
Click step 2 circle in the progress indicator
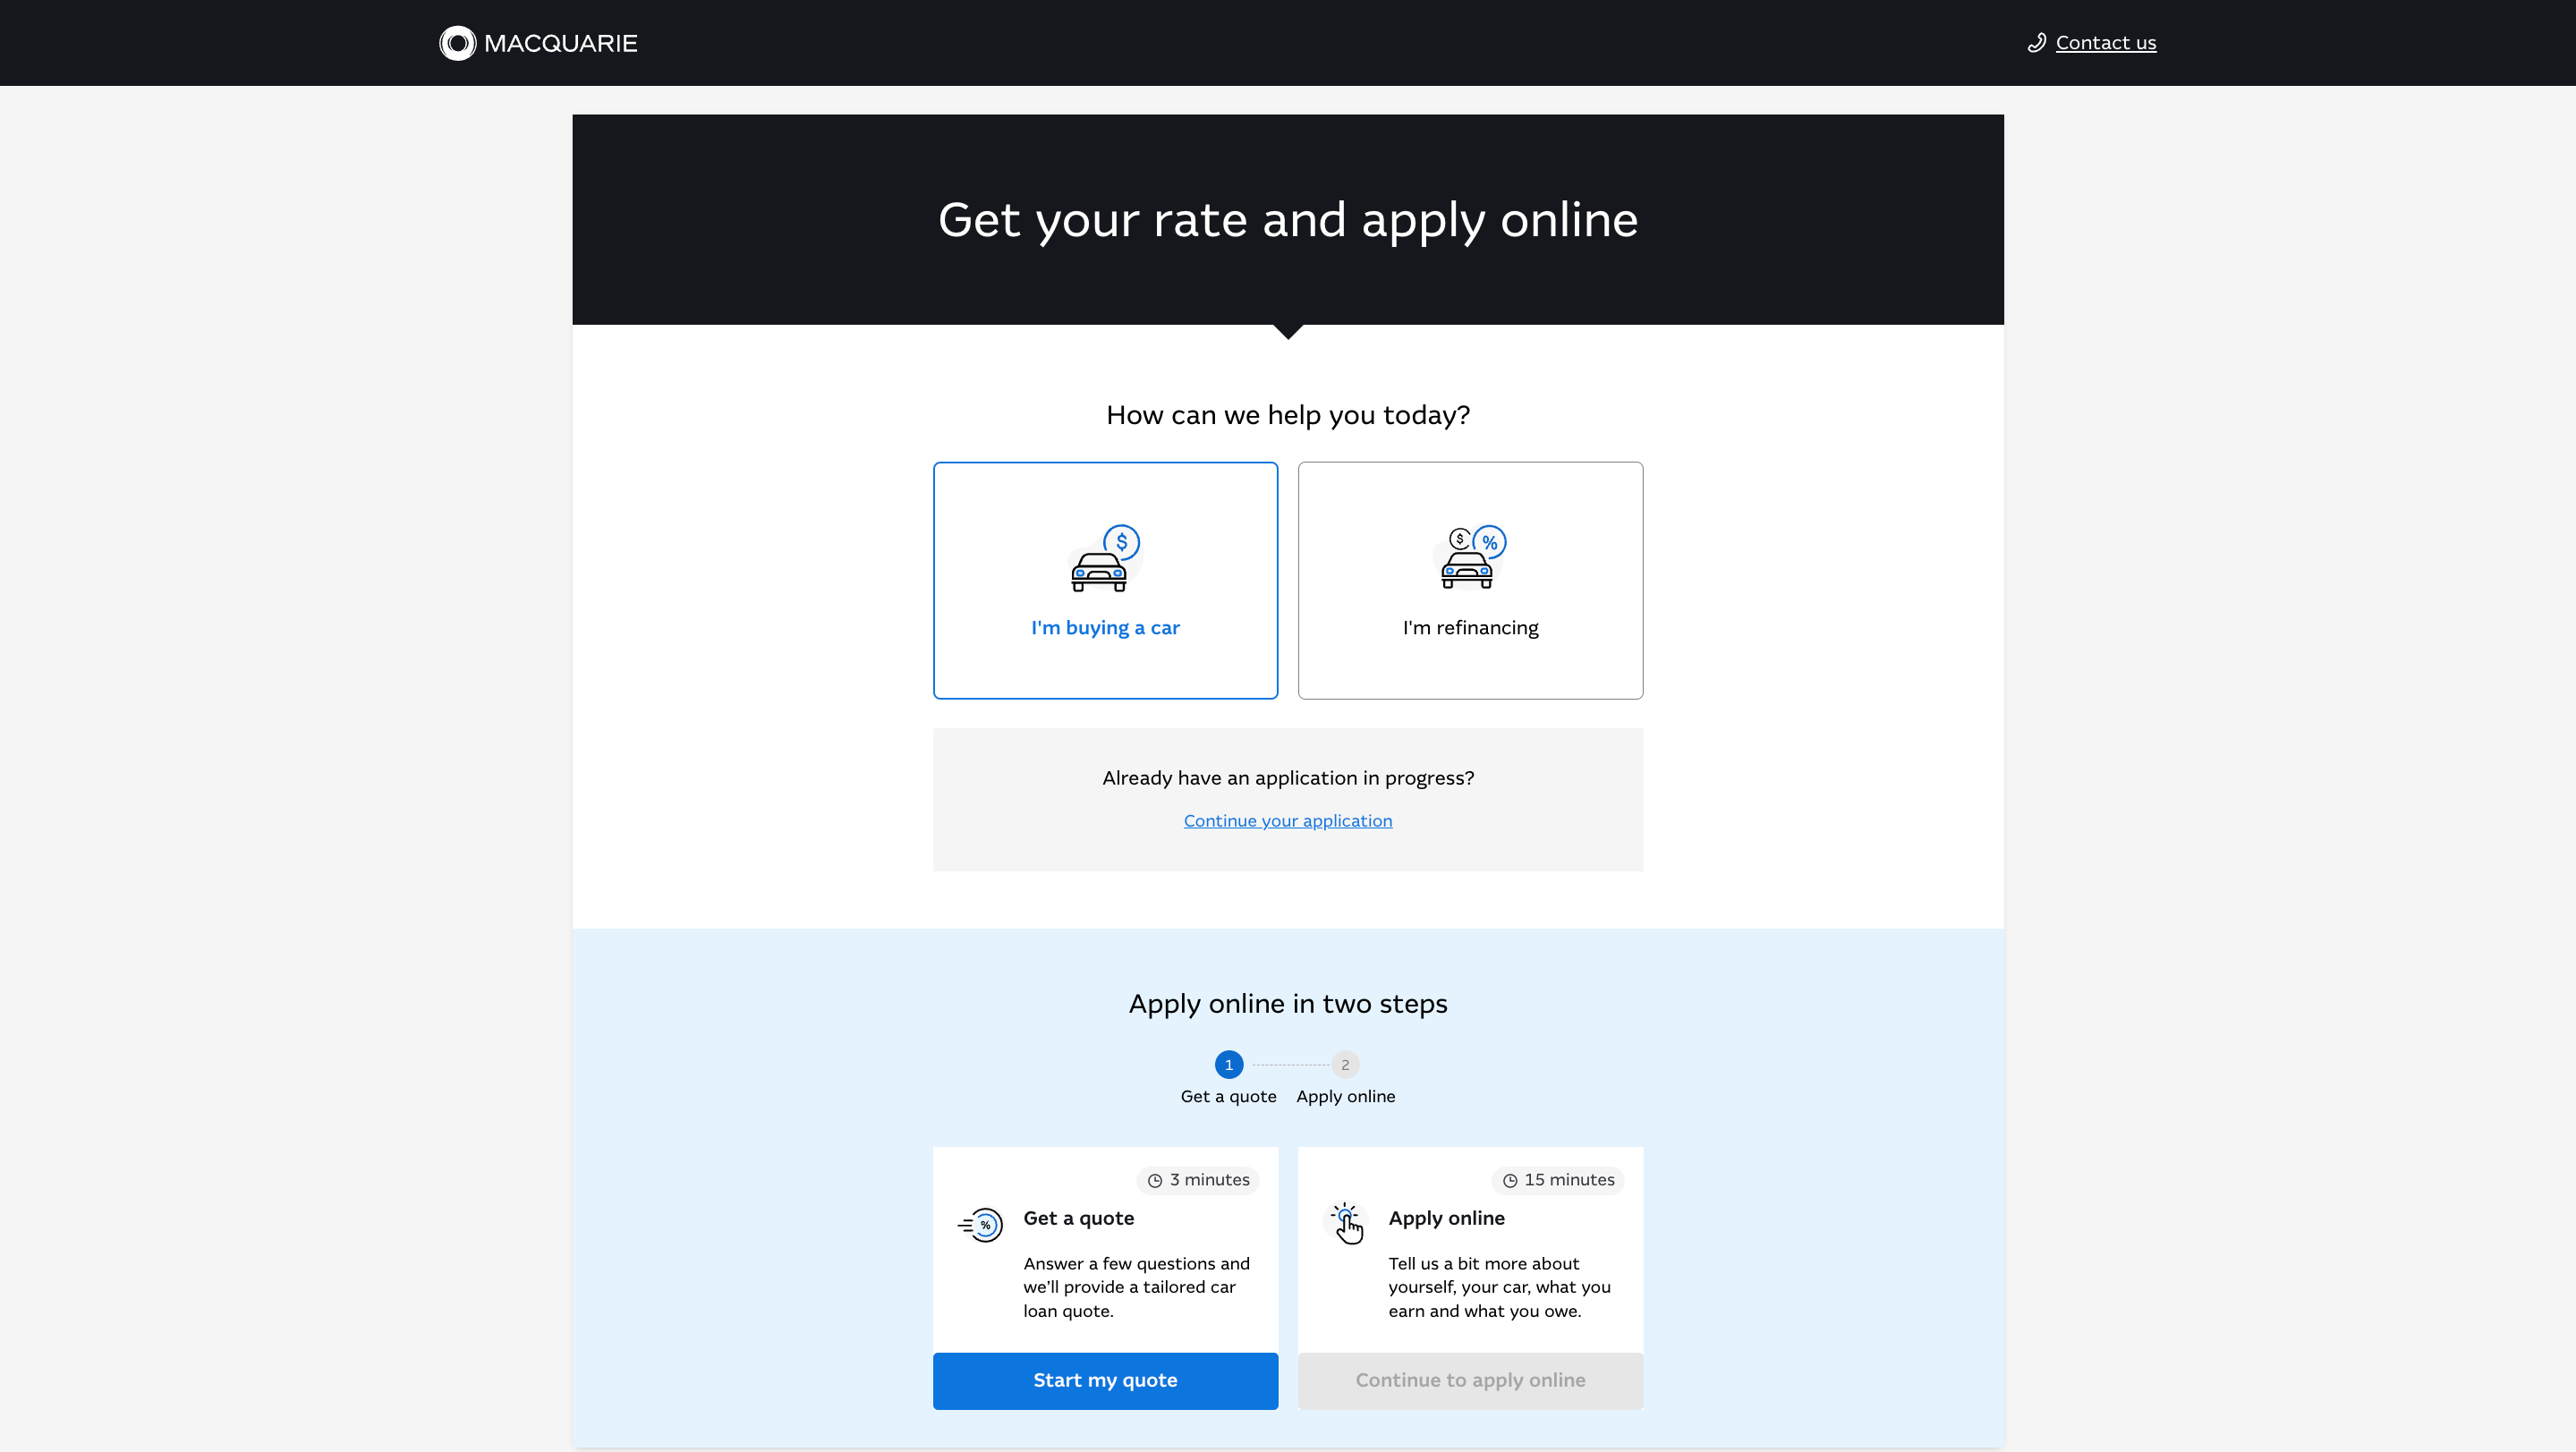[1345, 1065]
